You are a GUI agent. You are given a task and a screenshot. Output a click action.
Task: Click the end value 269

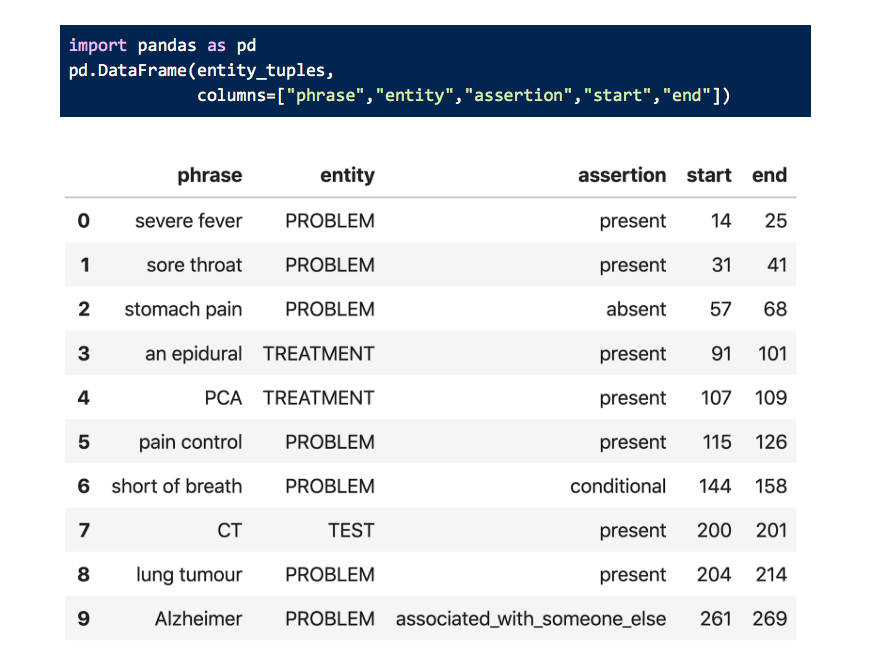click(x=769, y=619)
